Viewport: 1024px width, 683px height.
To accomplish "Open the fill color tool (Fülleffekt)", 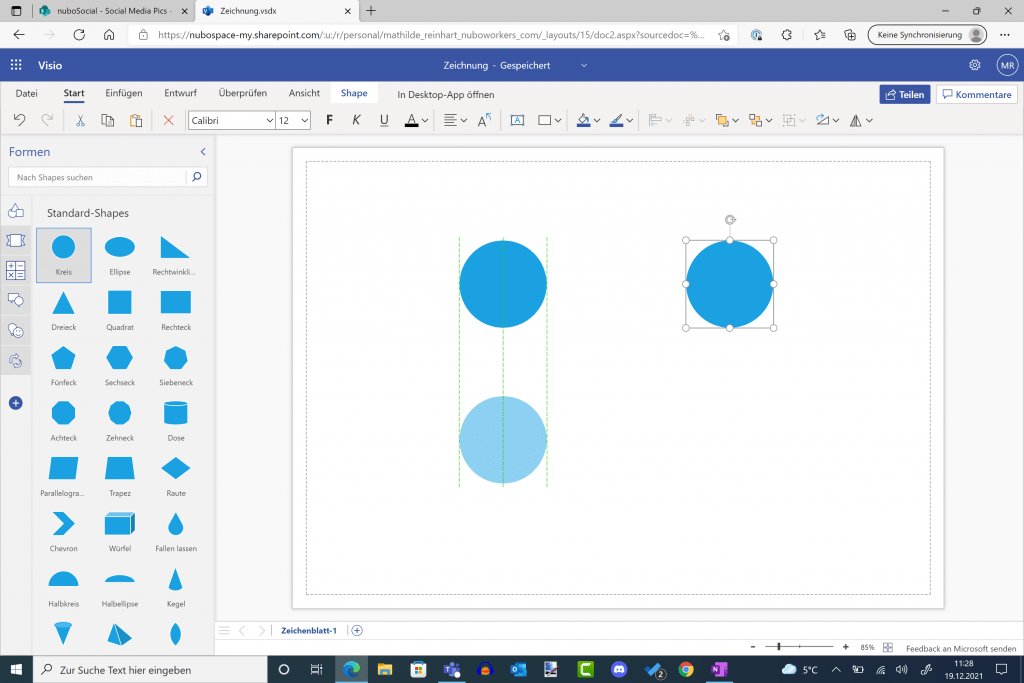I will [x=584, y=120].
